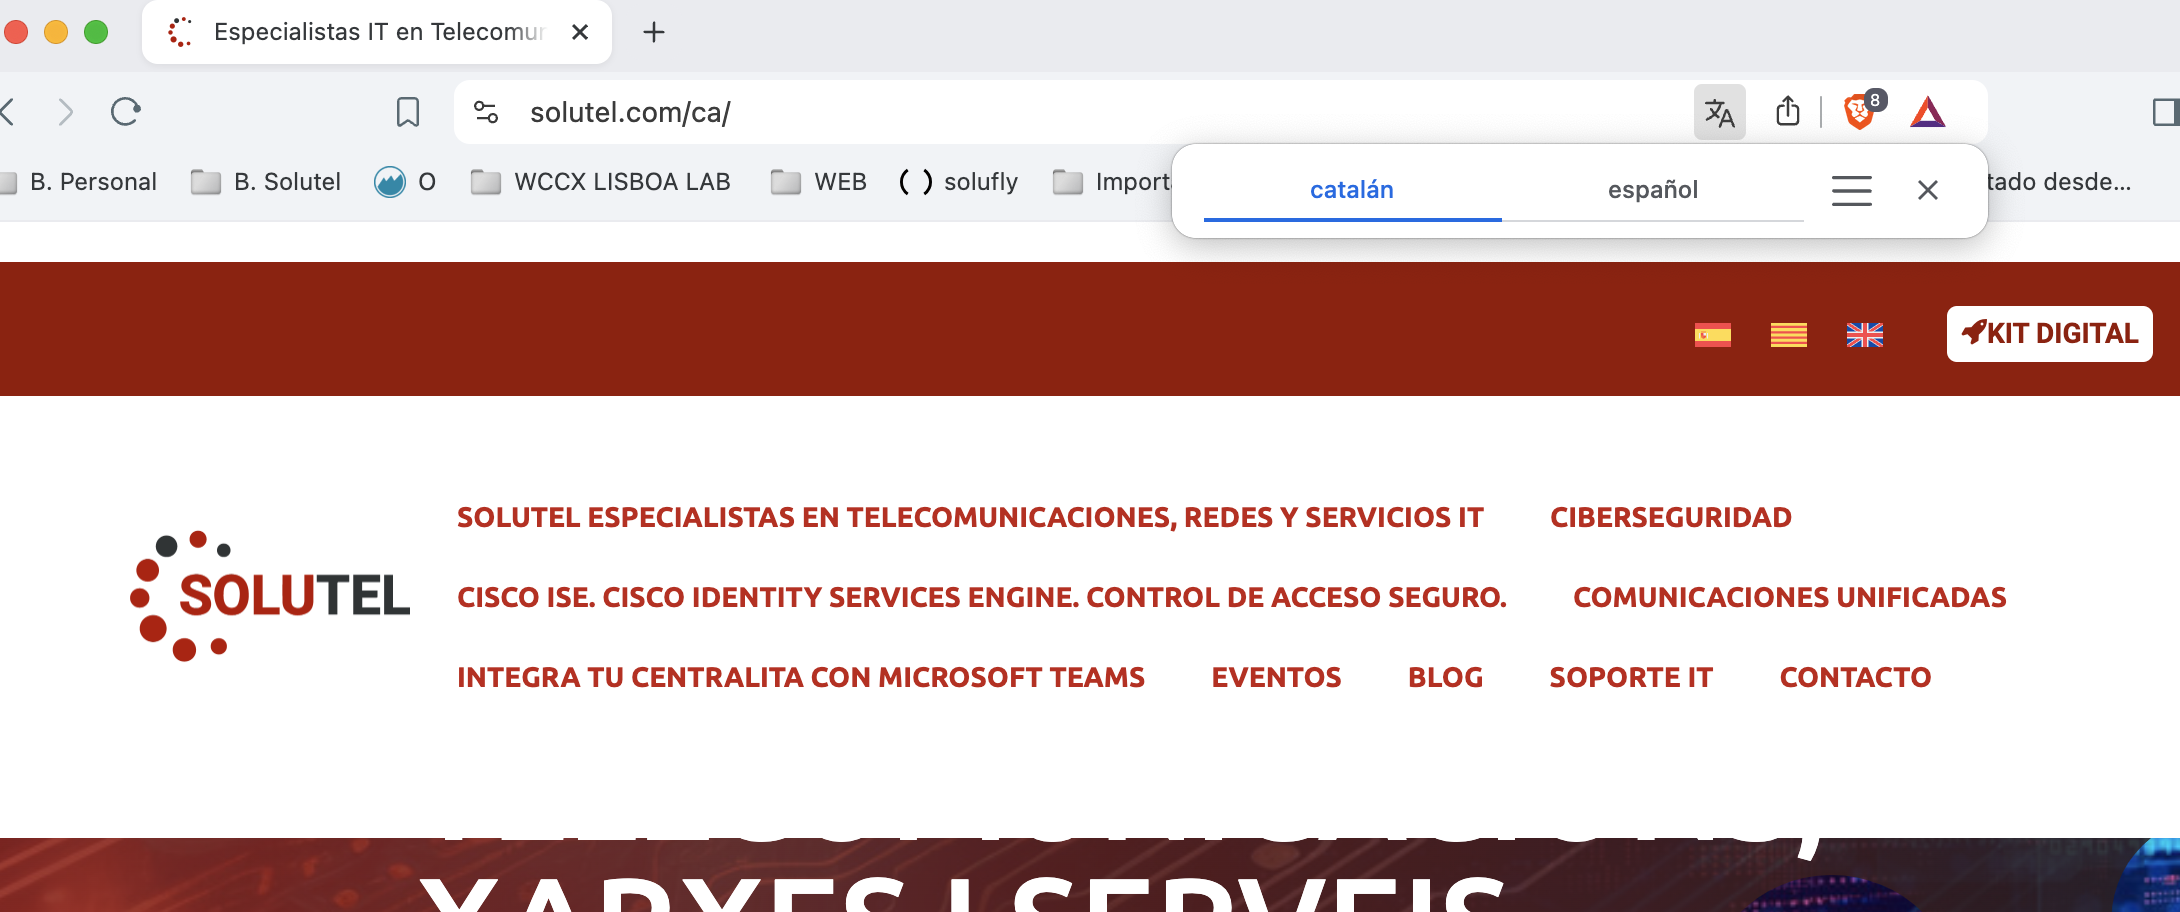Open the CONTACTO page
Screen dimensions: 2180x912
click(1856, 677)
